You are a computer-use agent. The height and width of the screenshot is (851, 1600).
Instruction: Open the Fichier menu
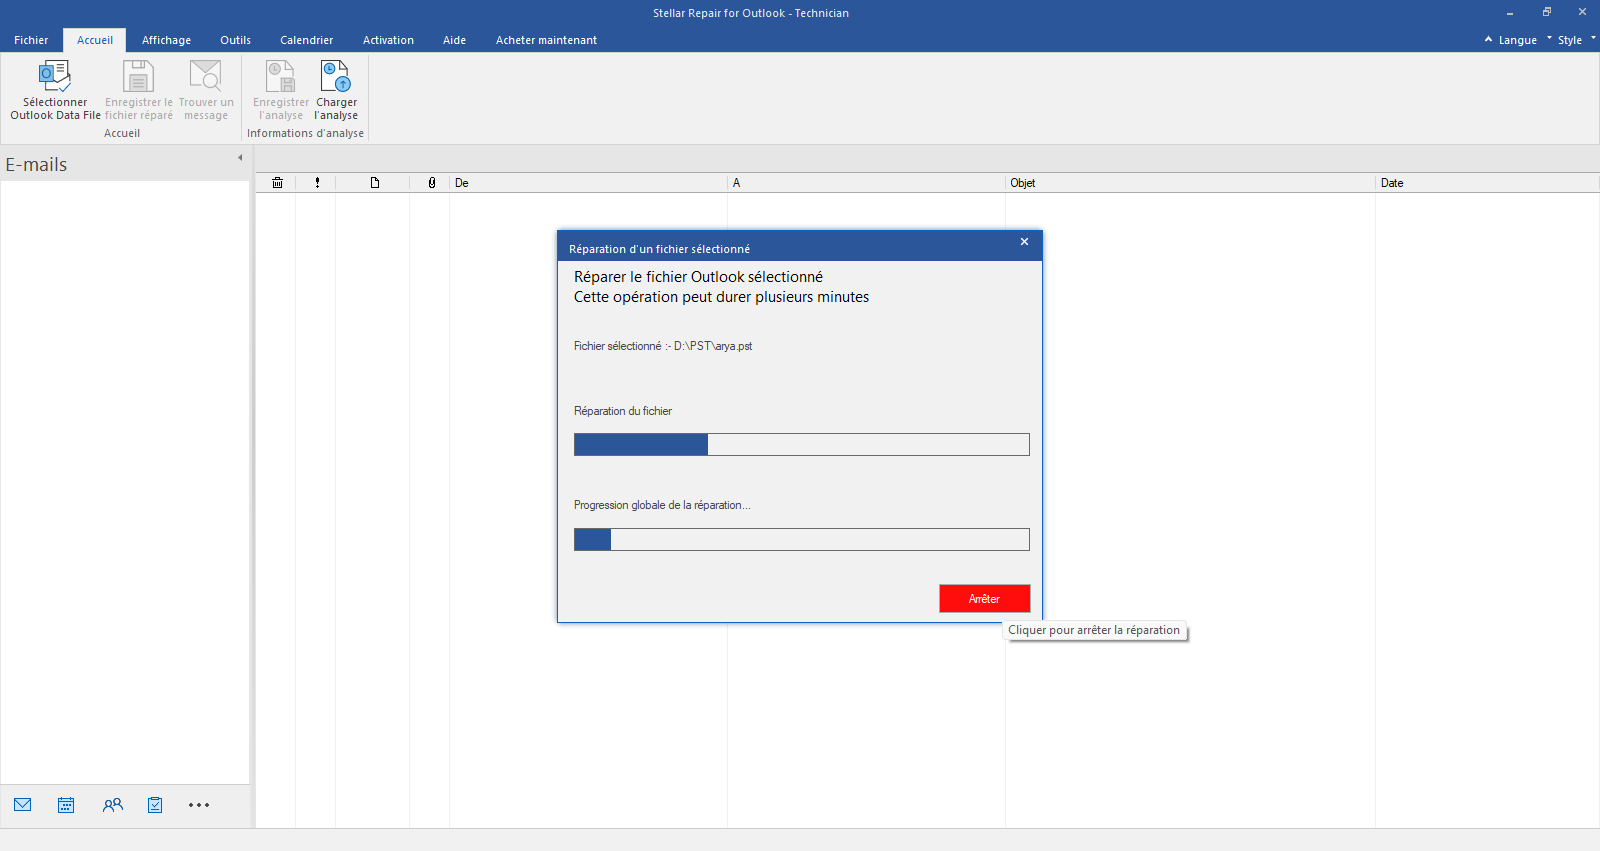click(x=31, y=40)
